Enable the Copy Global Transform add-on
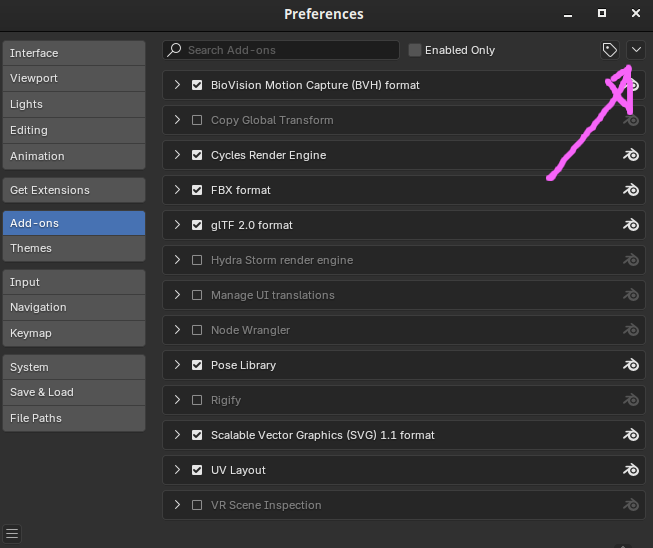This screenshot has width=653, height=548. coord(197,120)
